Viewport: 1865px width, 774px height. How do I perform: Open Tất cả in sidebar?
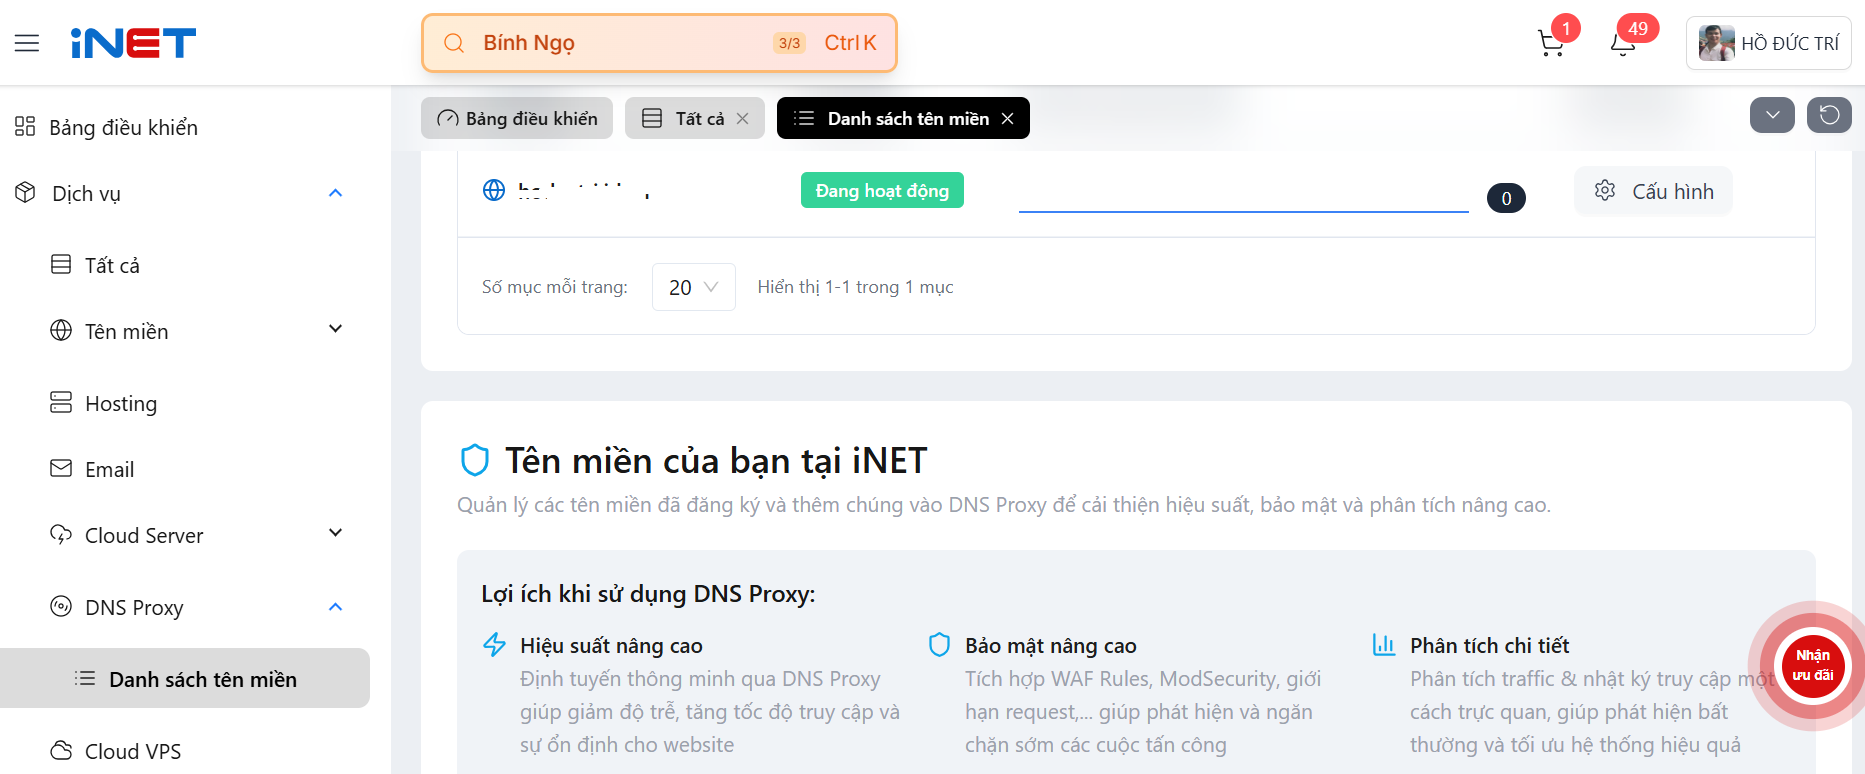click(x=112, y=265)
